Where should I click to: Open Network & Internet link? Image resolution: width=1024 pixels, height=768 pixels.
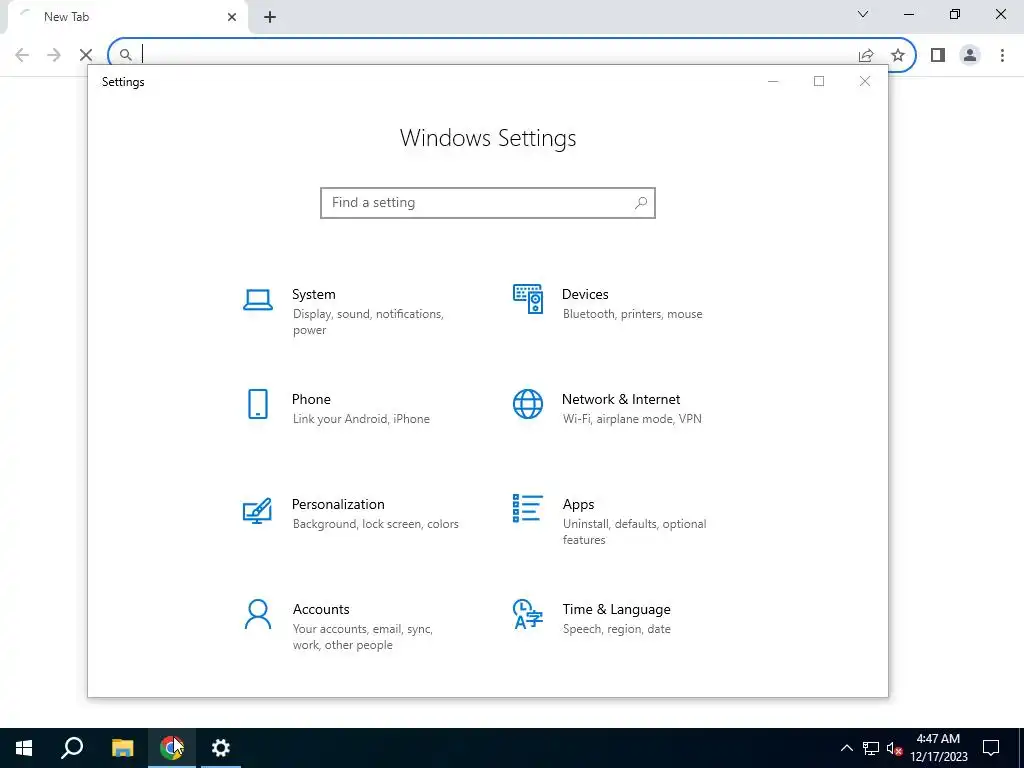pyautogui.click(x=621, y=400)
